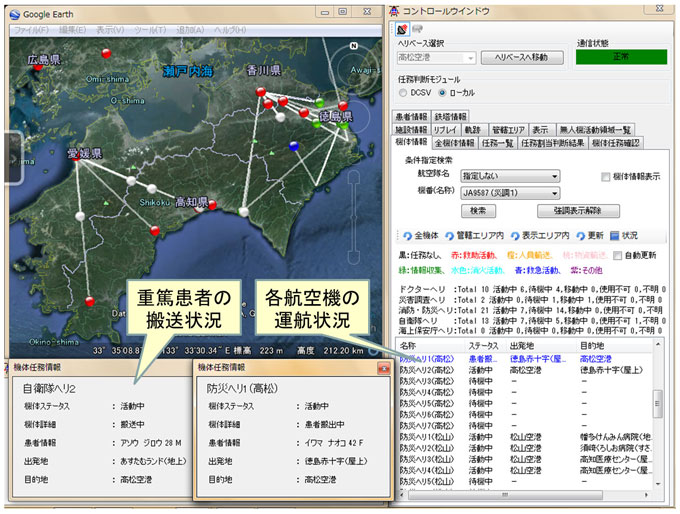The image size is (680, 514).
Task: Switch to the 任務割当判断結果 tab
Action: click(x=553, y=143)
